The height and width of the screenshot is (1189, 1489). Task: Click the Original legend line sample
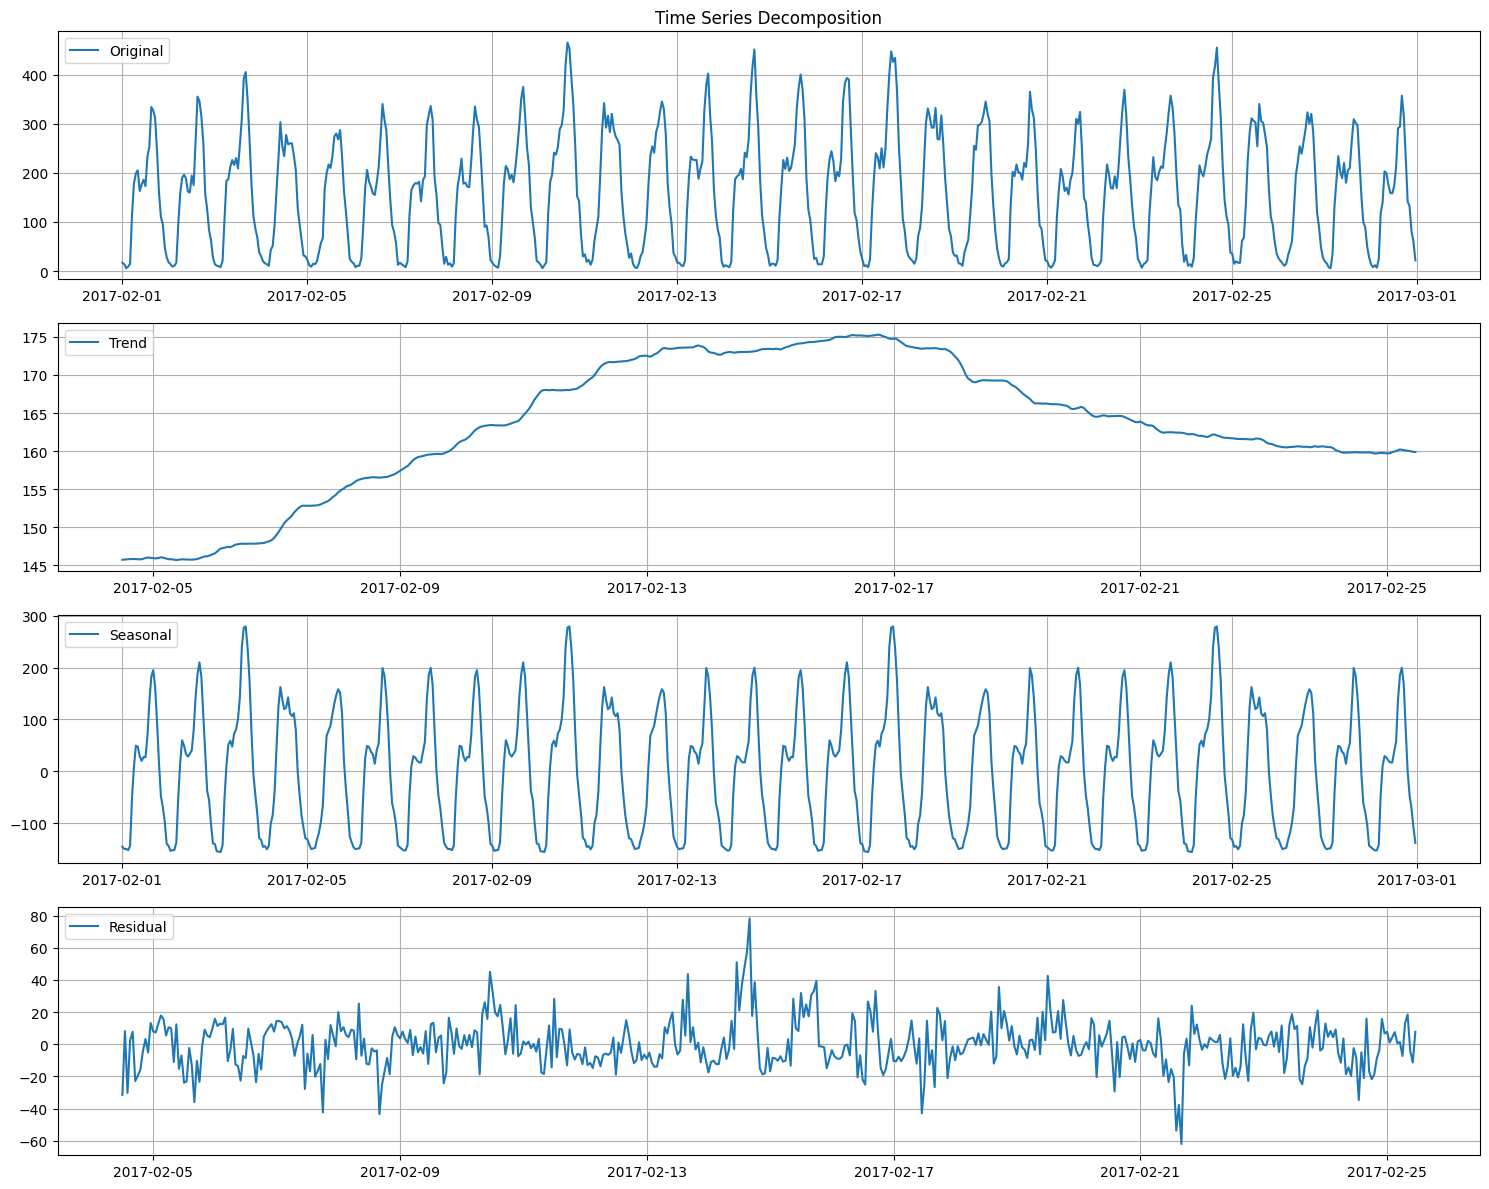[x=85, y=51]
